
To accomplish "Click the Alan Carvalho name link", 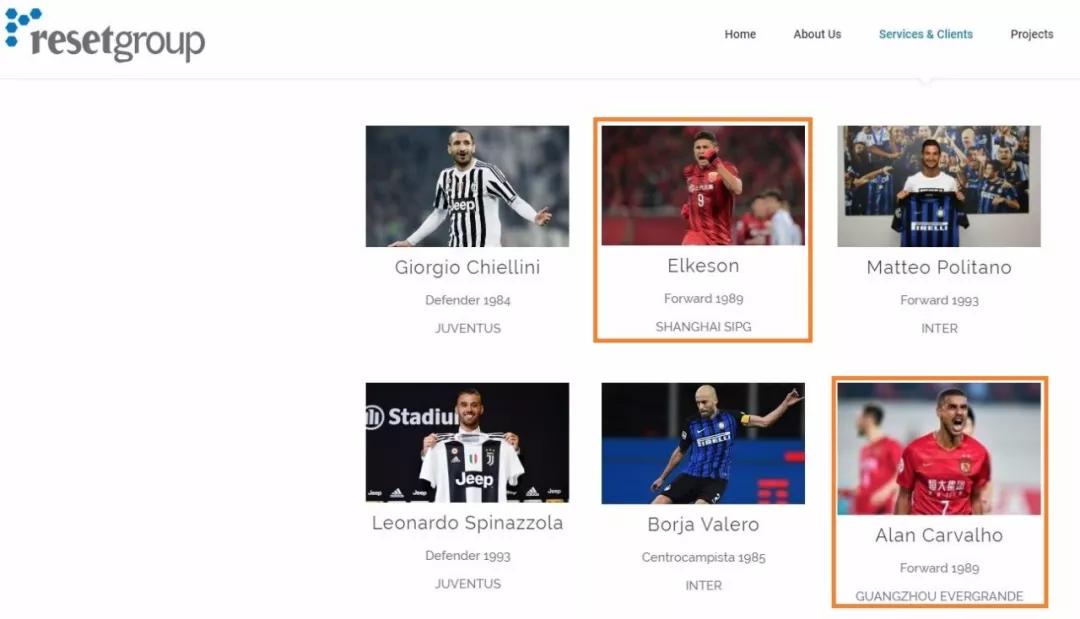I will click(939, 536).
